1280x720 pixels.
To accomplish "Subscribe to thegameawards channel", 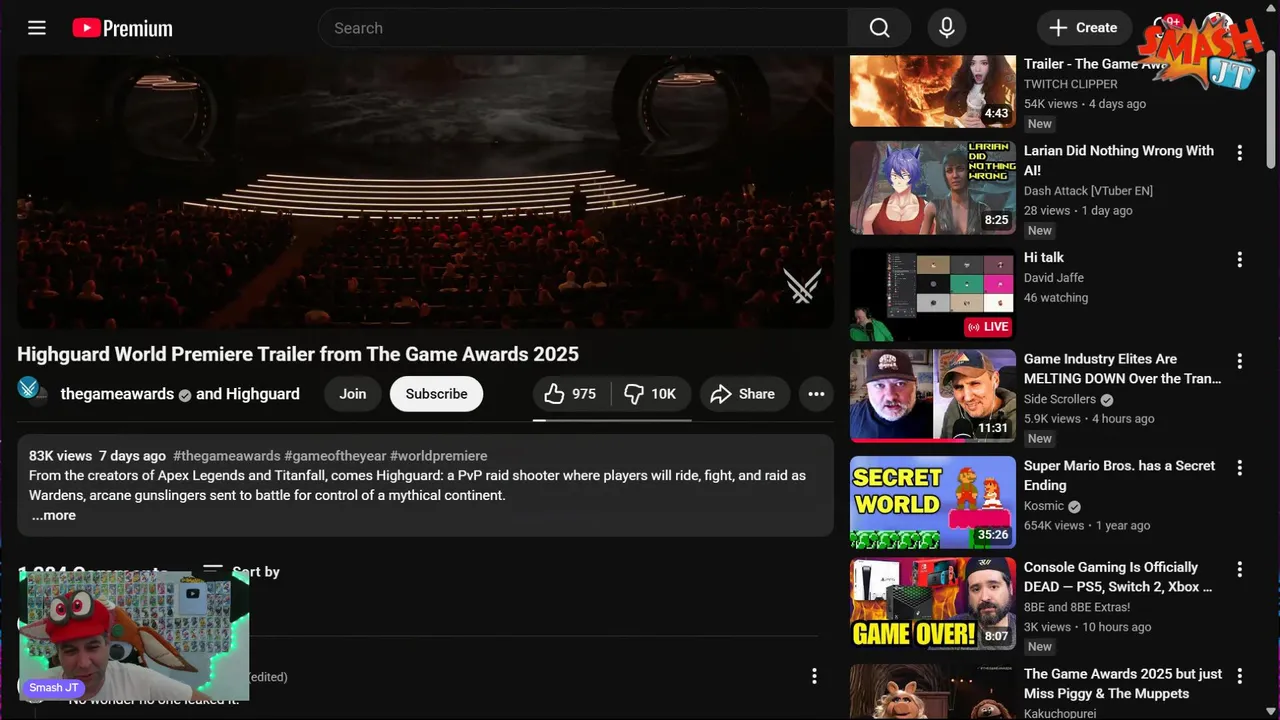I will coord(436,394).
